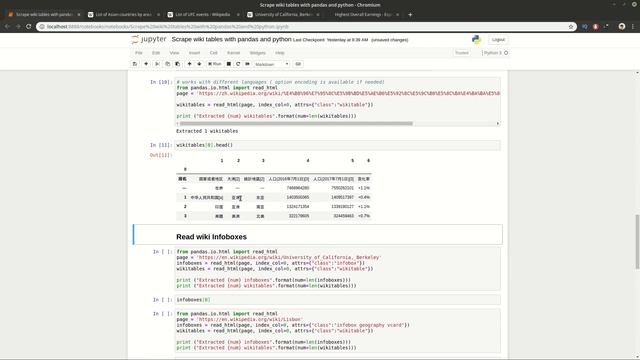Screen dimensions: 640x360
Task: Open the browser profile avatar icon
Action: 622,27
